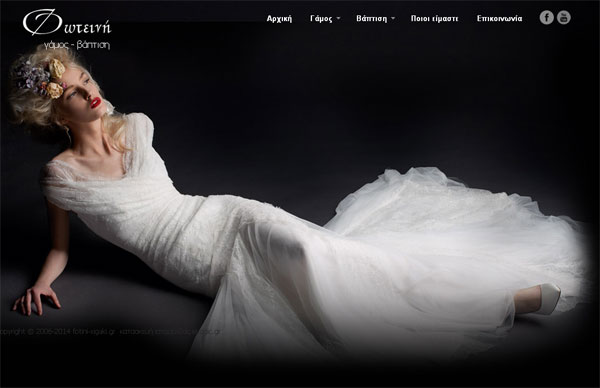Click the Φωτεινή script logo

(x=67, y=23)
